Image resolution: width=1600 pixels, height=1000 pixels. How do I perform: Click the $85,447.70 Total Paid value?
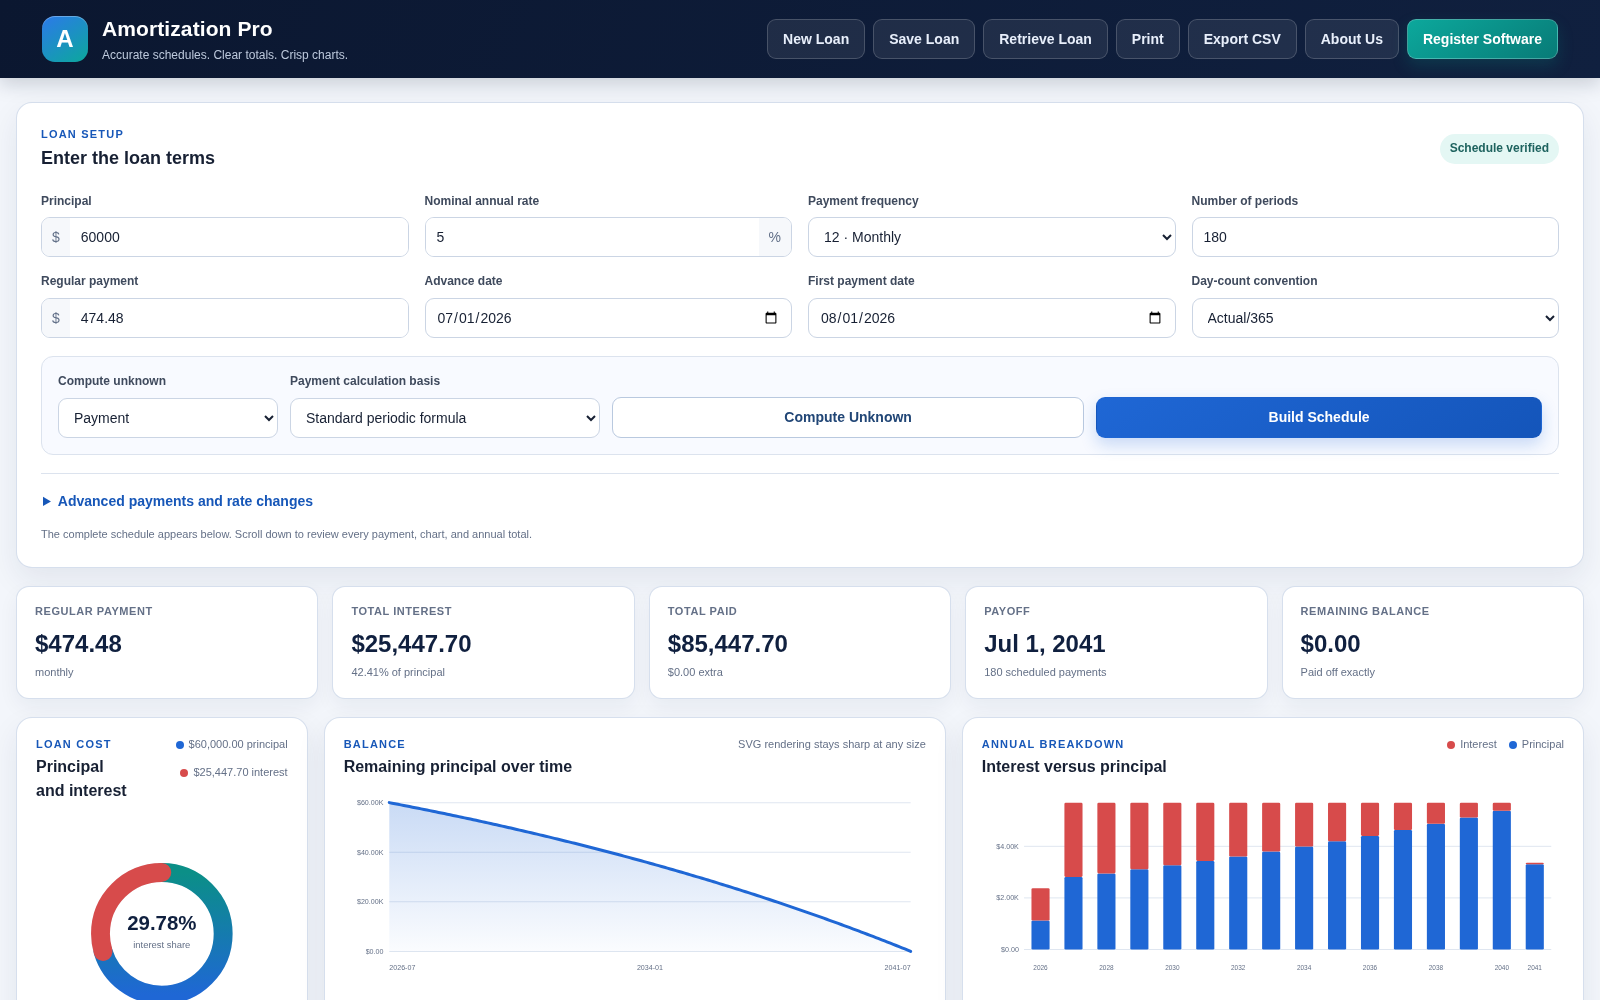728,644
